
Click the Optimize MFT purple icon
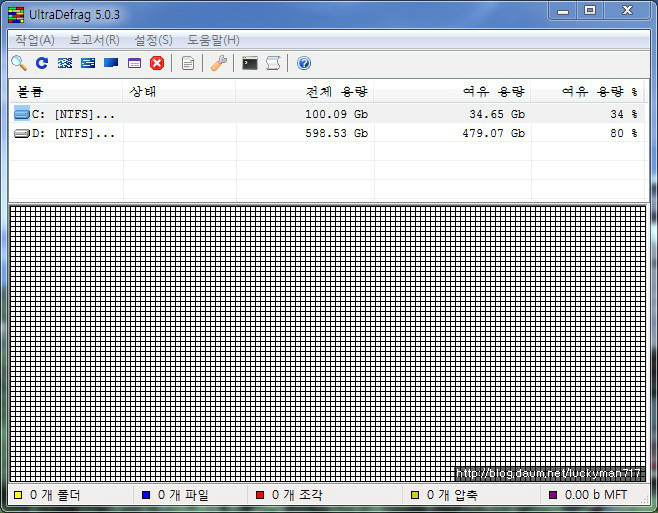pyautogui.click(x=134, y=63)
